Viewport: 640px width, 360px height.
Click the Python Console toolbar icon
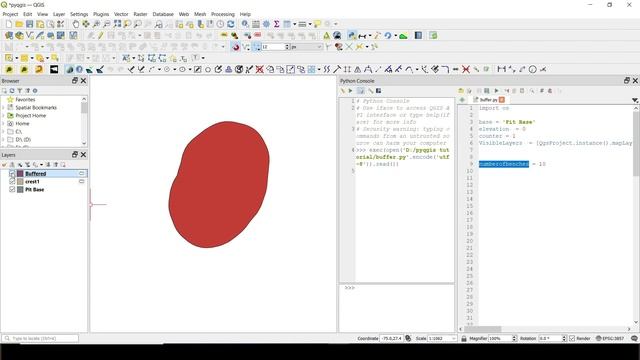click(x=351, y=36)
